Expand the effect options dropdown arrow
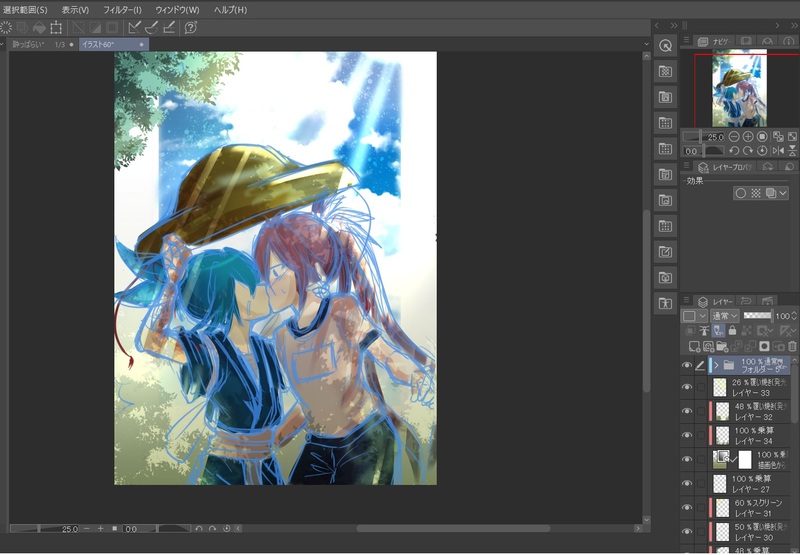The height and width of the screenshot is (555, 800). [783, 193]
